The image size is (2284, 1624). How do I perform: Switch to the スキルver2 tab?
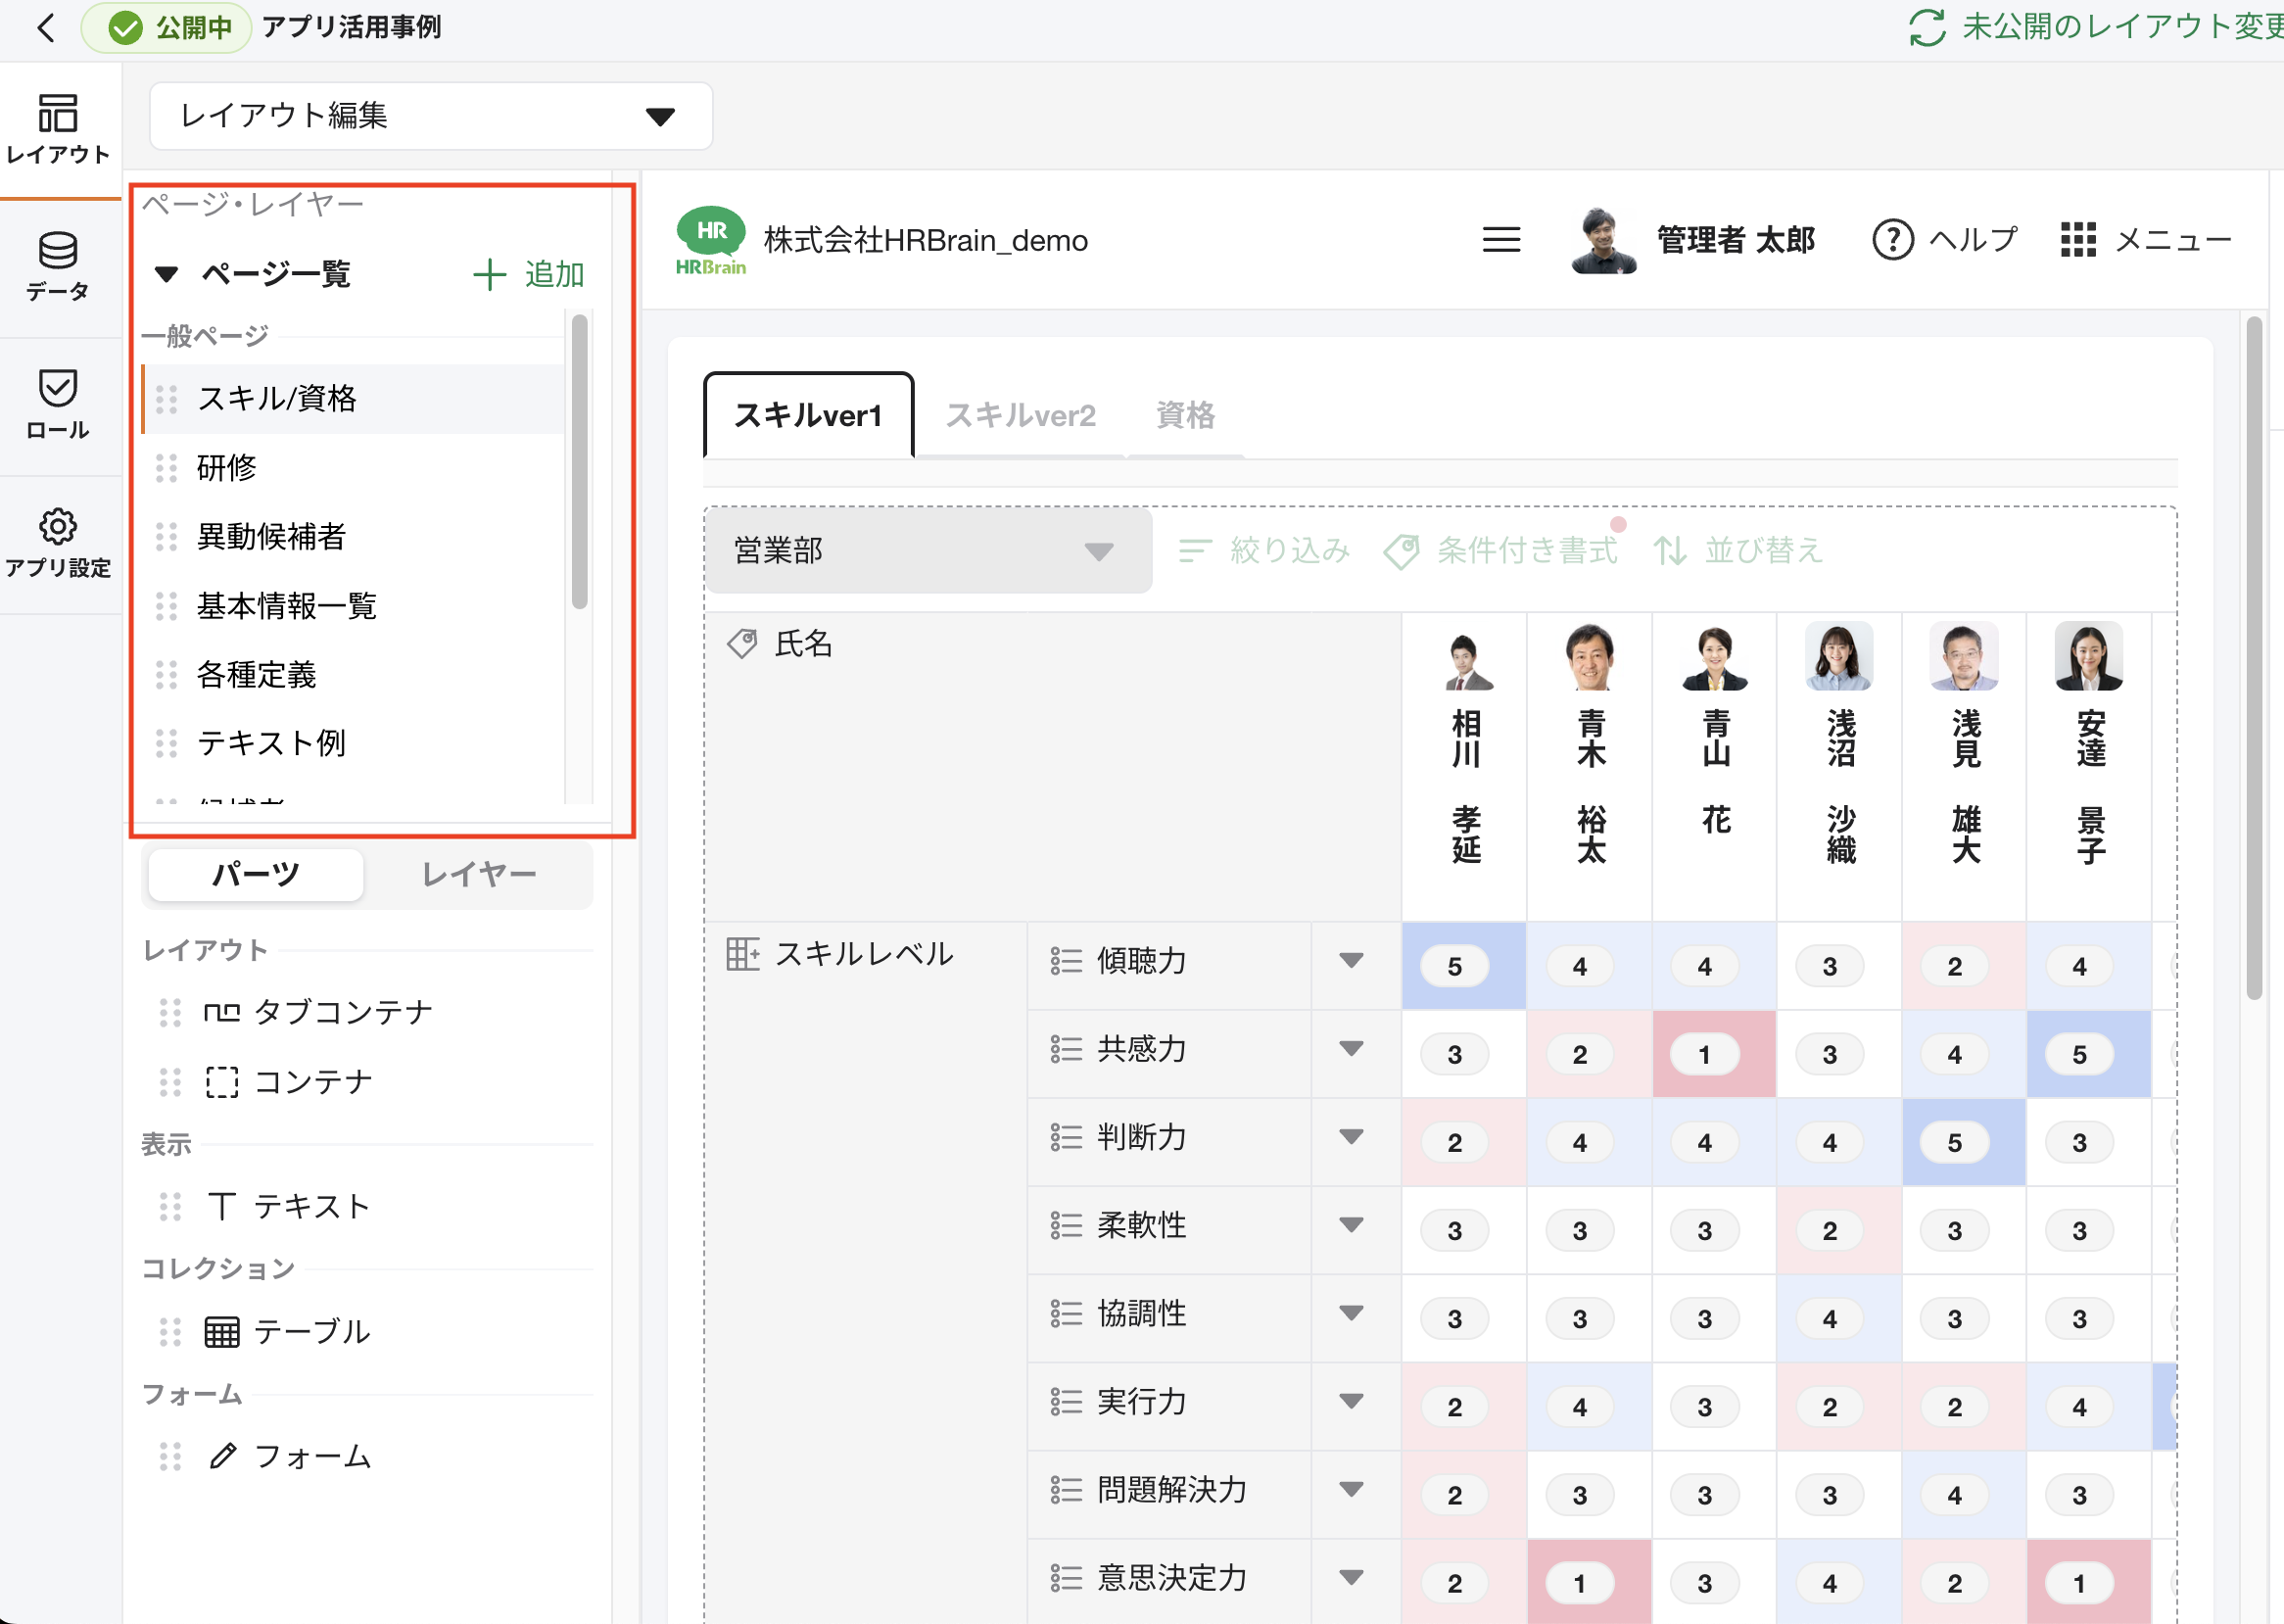click(x=1019, y=415)
